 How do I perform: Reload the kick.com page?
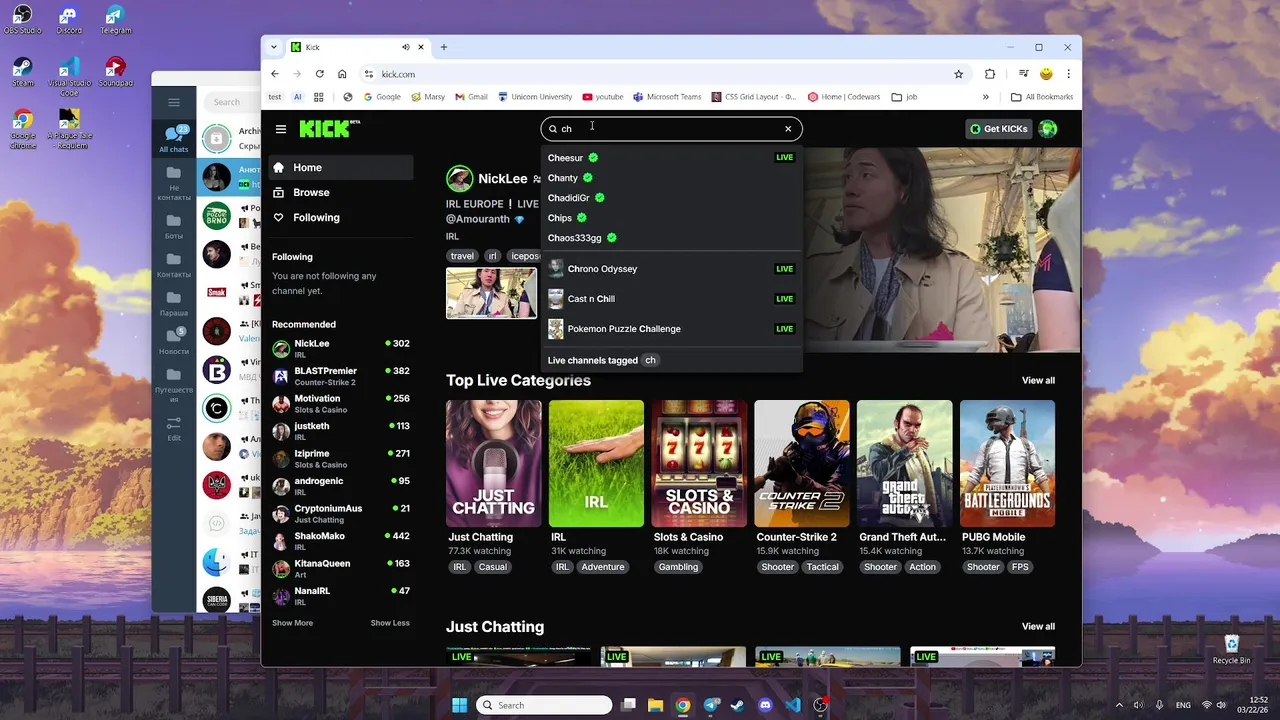[319, 74]
